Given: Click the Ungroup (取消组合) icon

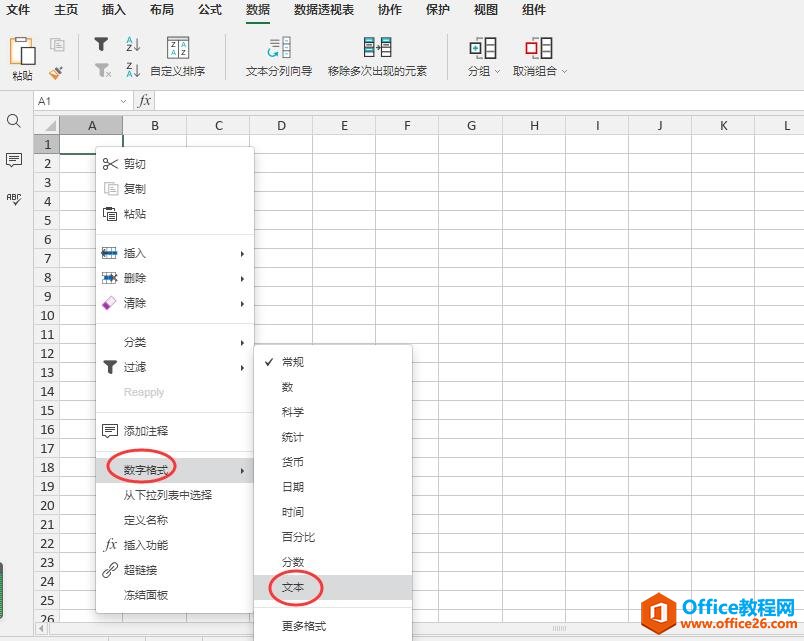Looking at the screenshot, I should click(539, 48).
